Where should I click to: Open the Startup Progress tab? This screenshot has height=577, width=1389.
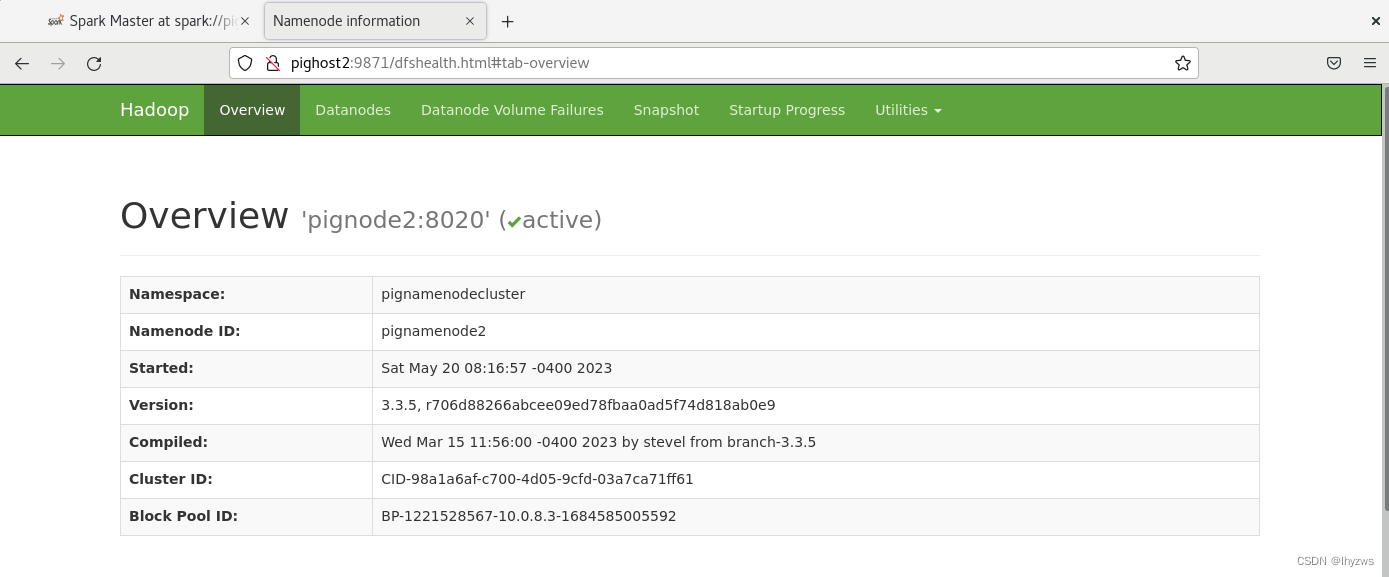pos(787,110)
